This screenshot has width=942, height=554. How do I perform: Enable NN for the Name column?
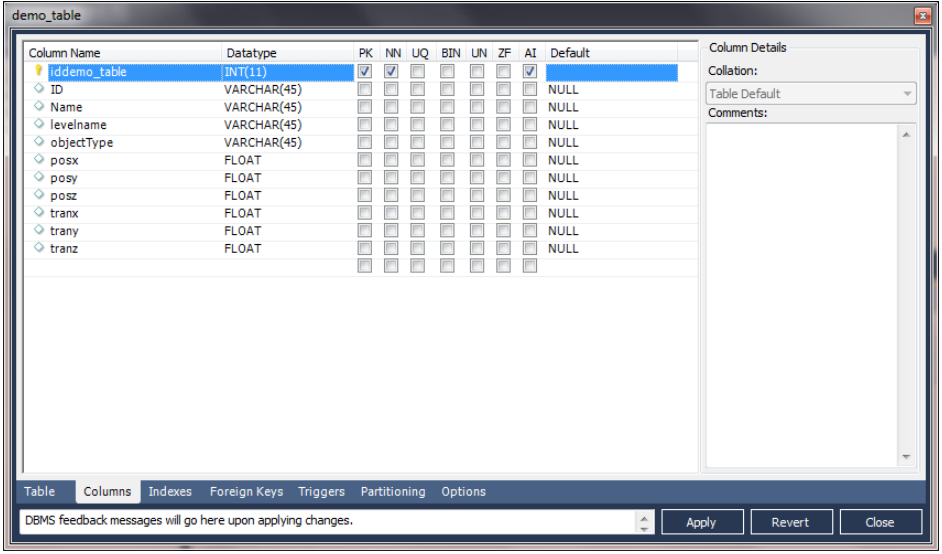tap(391, 107)
